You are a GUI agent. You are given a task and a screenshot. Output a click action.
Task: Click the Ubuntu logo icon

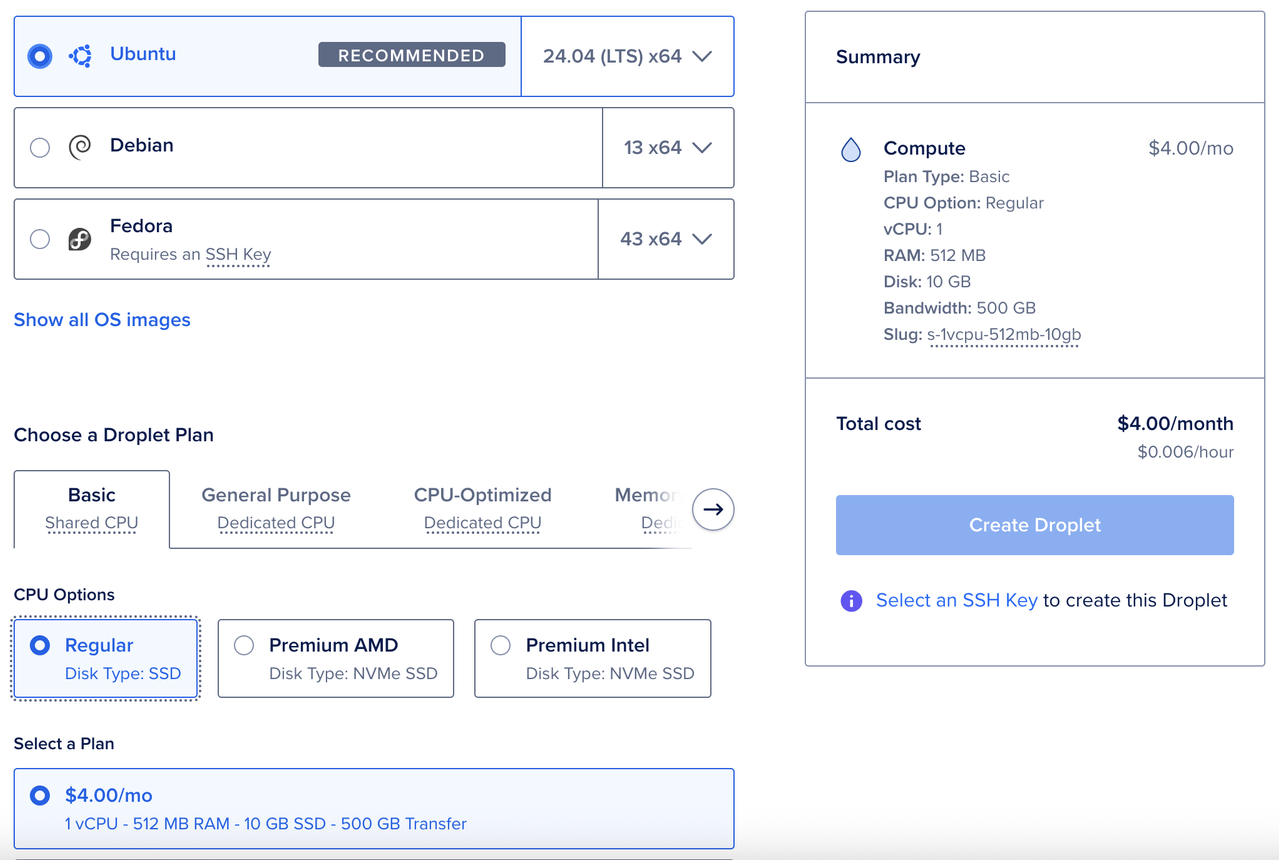tap(80, 56)
